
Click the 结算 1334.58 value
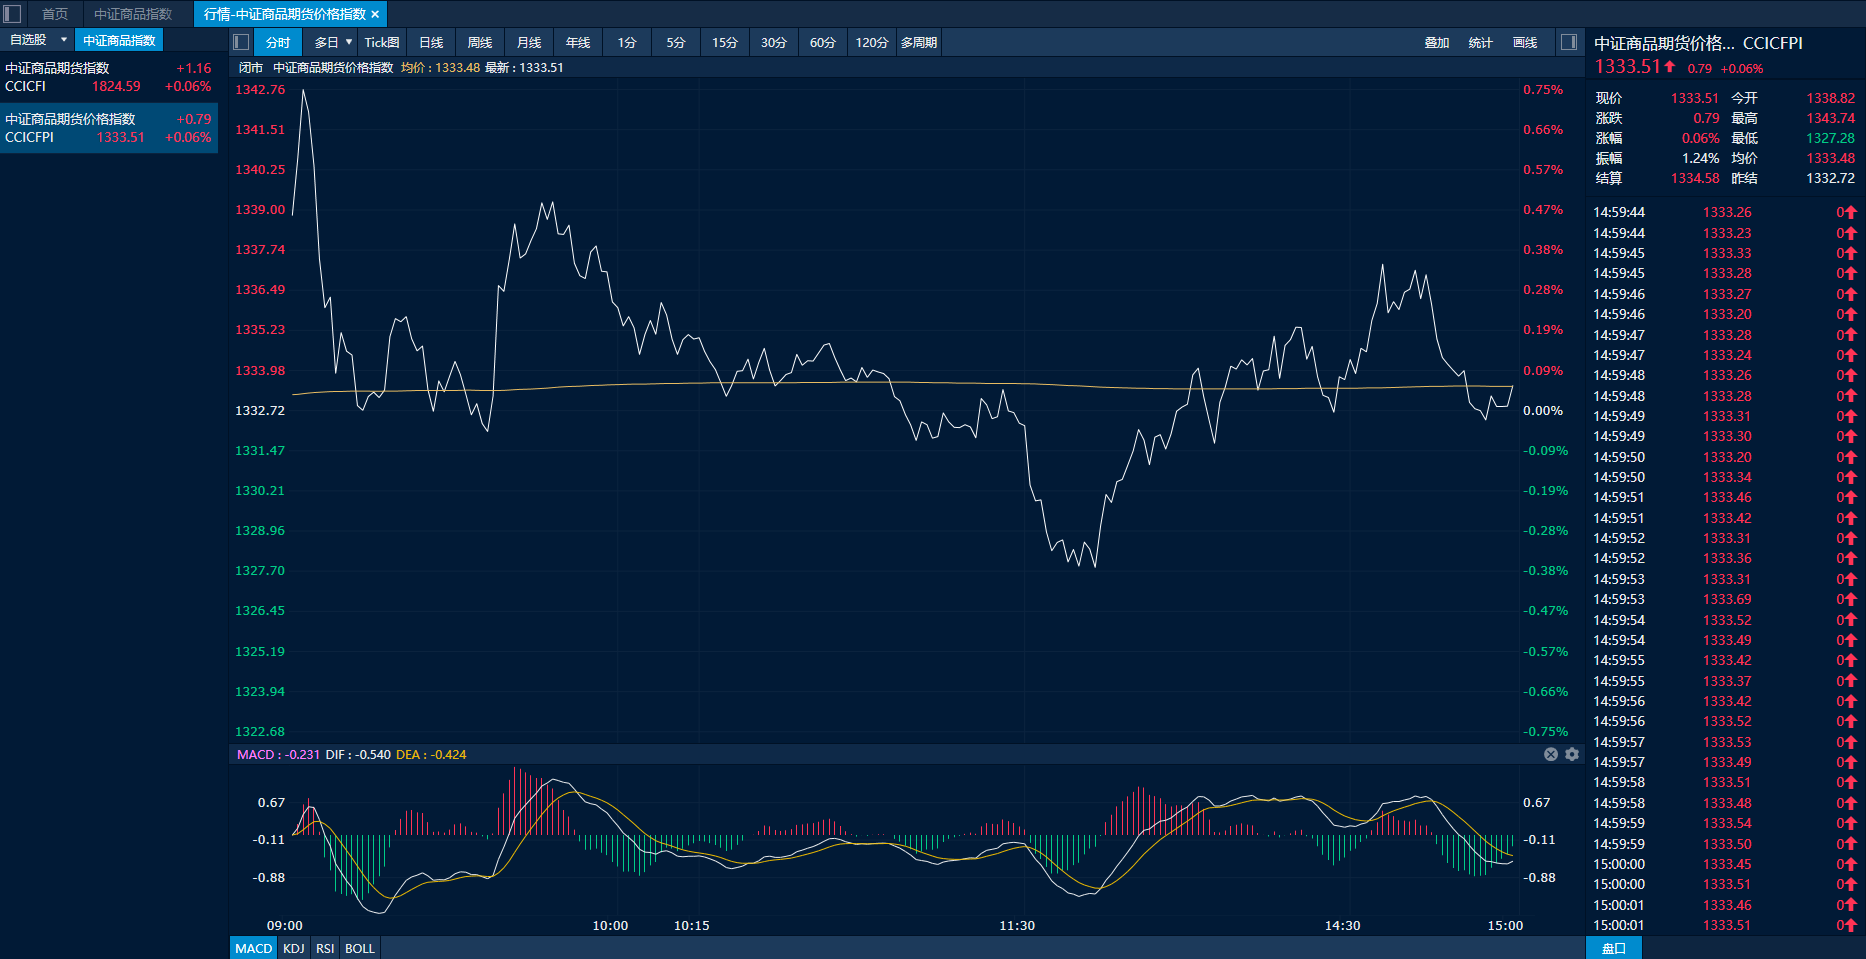pos(1695,178)
